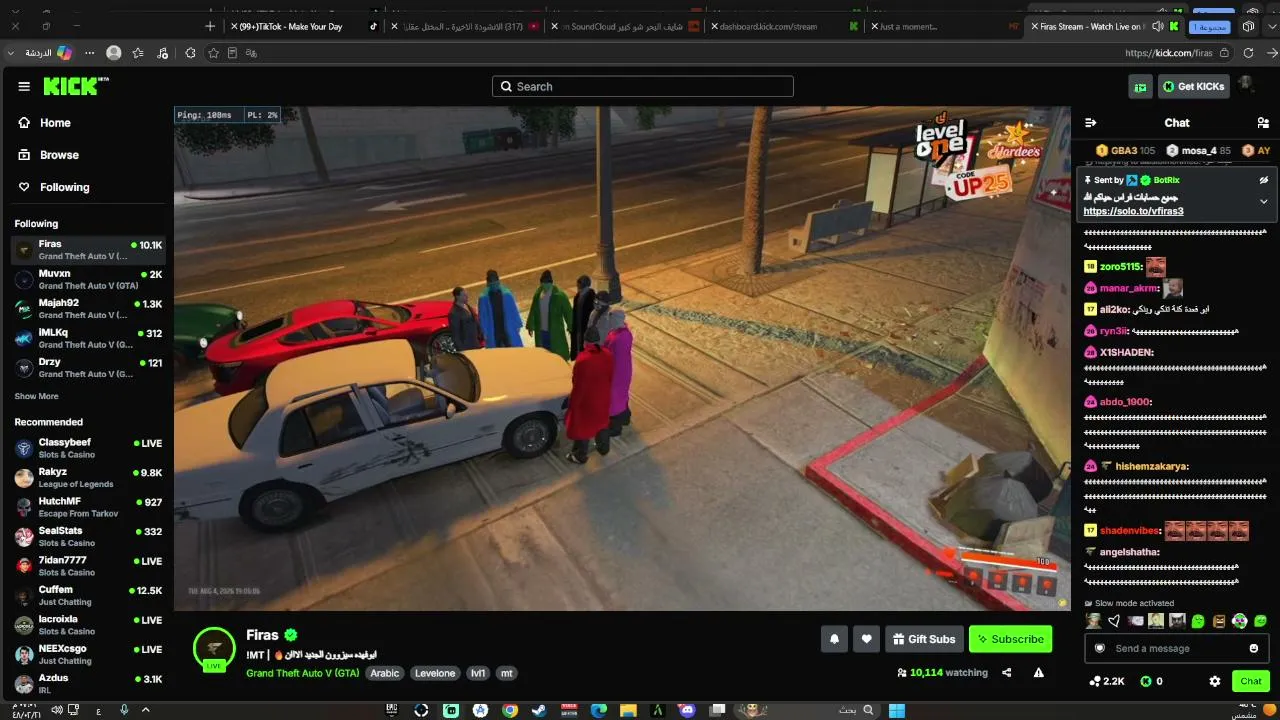The height and width of the screenshot is (720, 1280).
Task: Mute the Firas Stream tab audio
Action: click(x=1158, y=26)
